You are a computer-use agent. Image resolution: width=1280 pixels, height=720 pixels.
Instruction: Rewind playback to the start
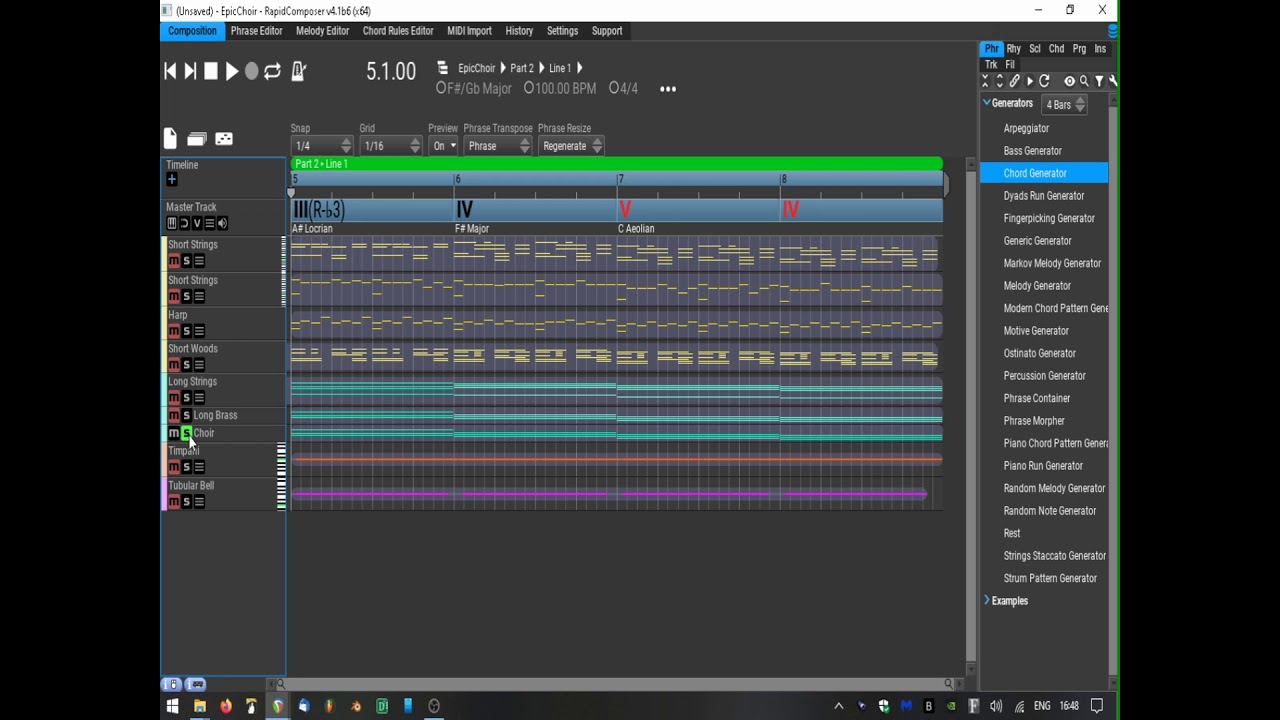(170, 71)
